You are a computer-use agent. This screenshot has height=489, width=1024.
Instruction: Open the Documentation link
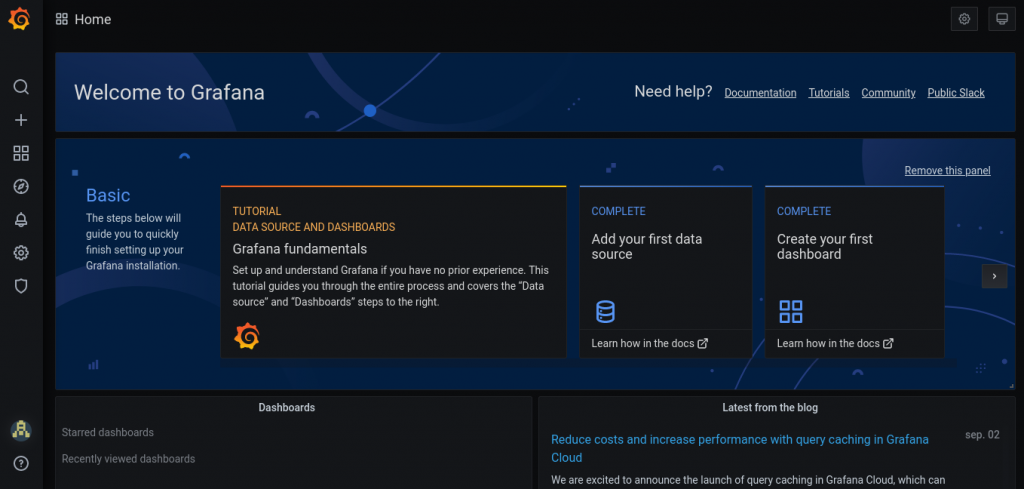pos(760,93)
